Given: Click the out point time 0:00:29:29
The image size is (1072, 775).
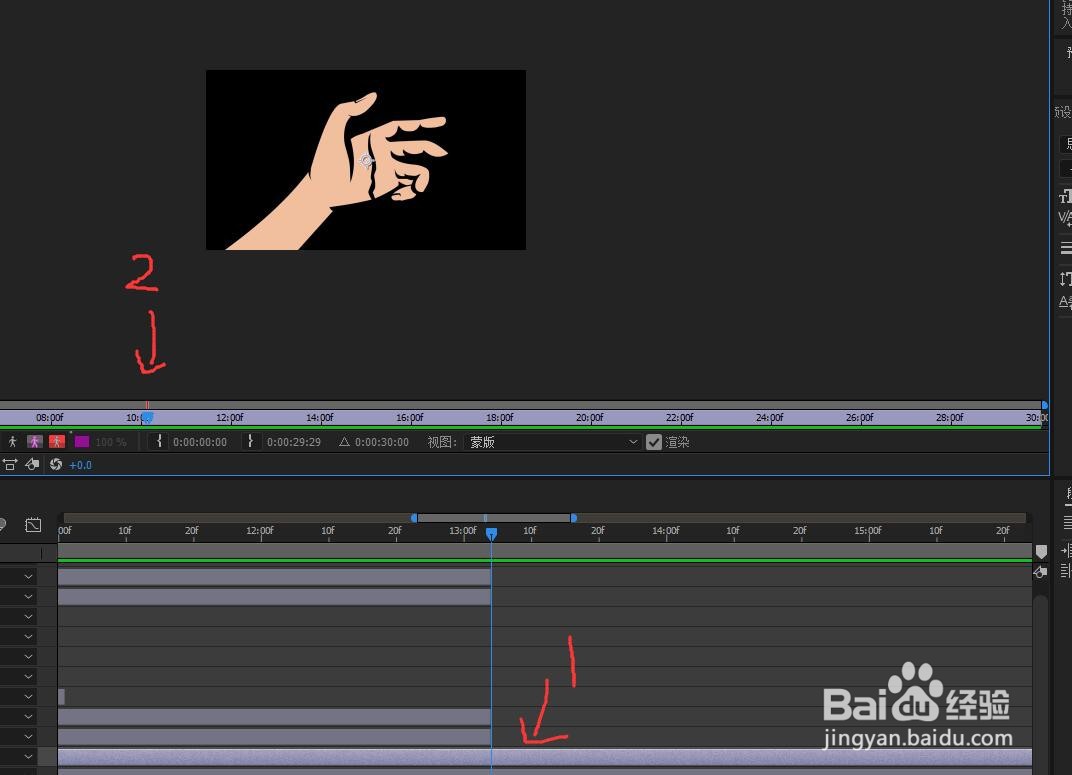Looking at the screenshot, I should pyautogui.click(x=294, y=442).
